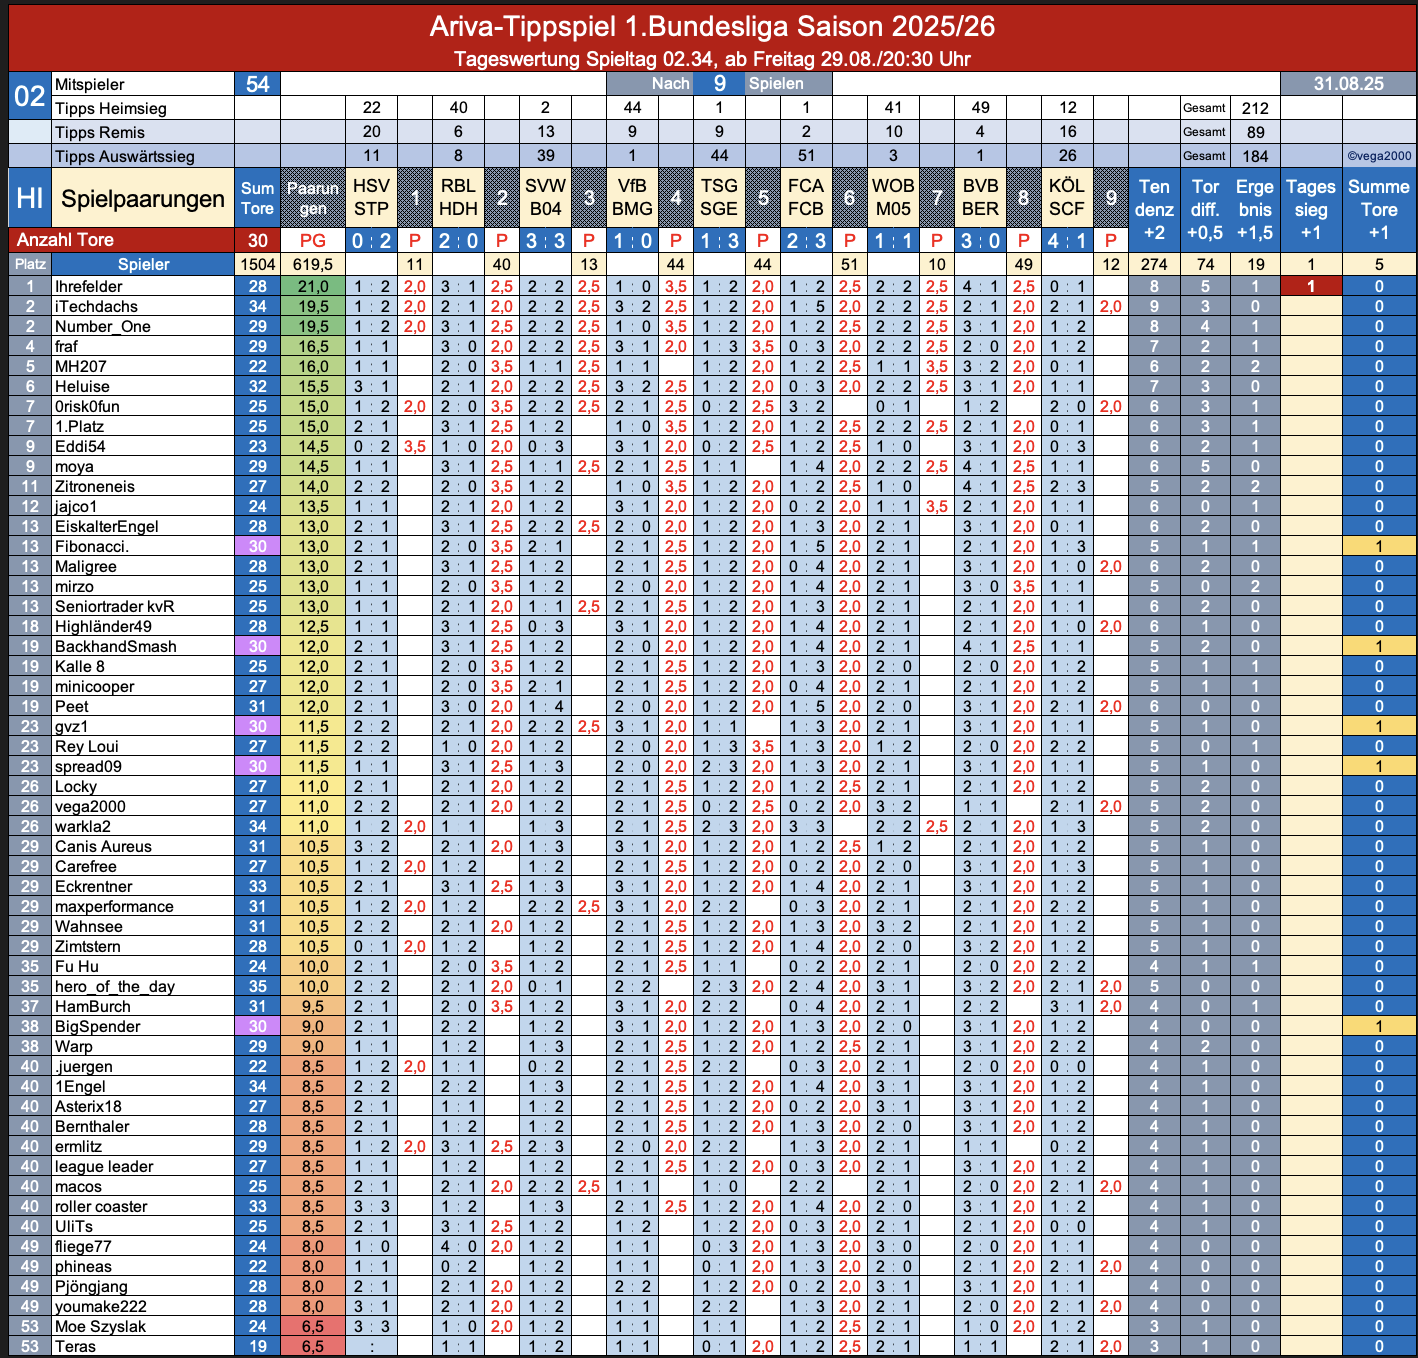The height and width of the screenshot is (1358, 1418).
Task: Select the HSV STP match header
Action: point(371,198)
